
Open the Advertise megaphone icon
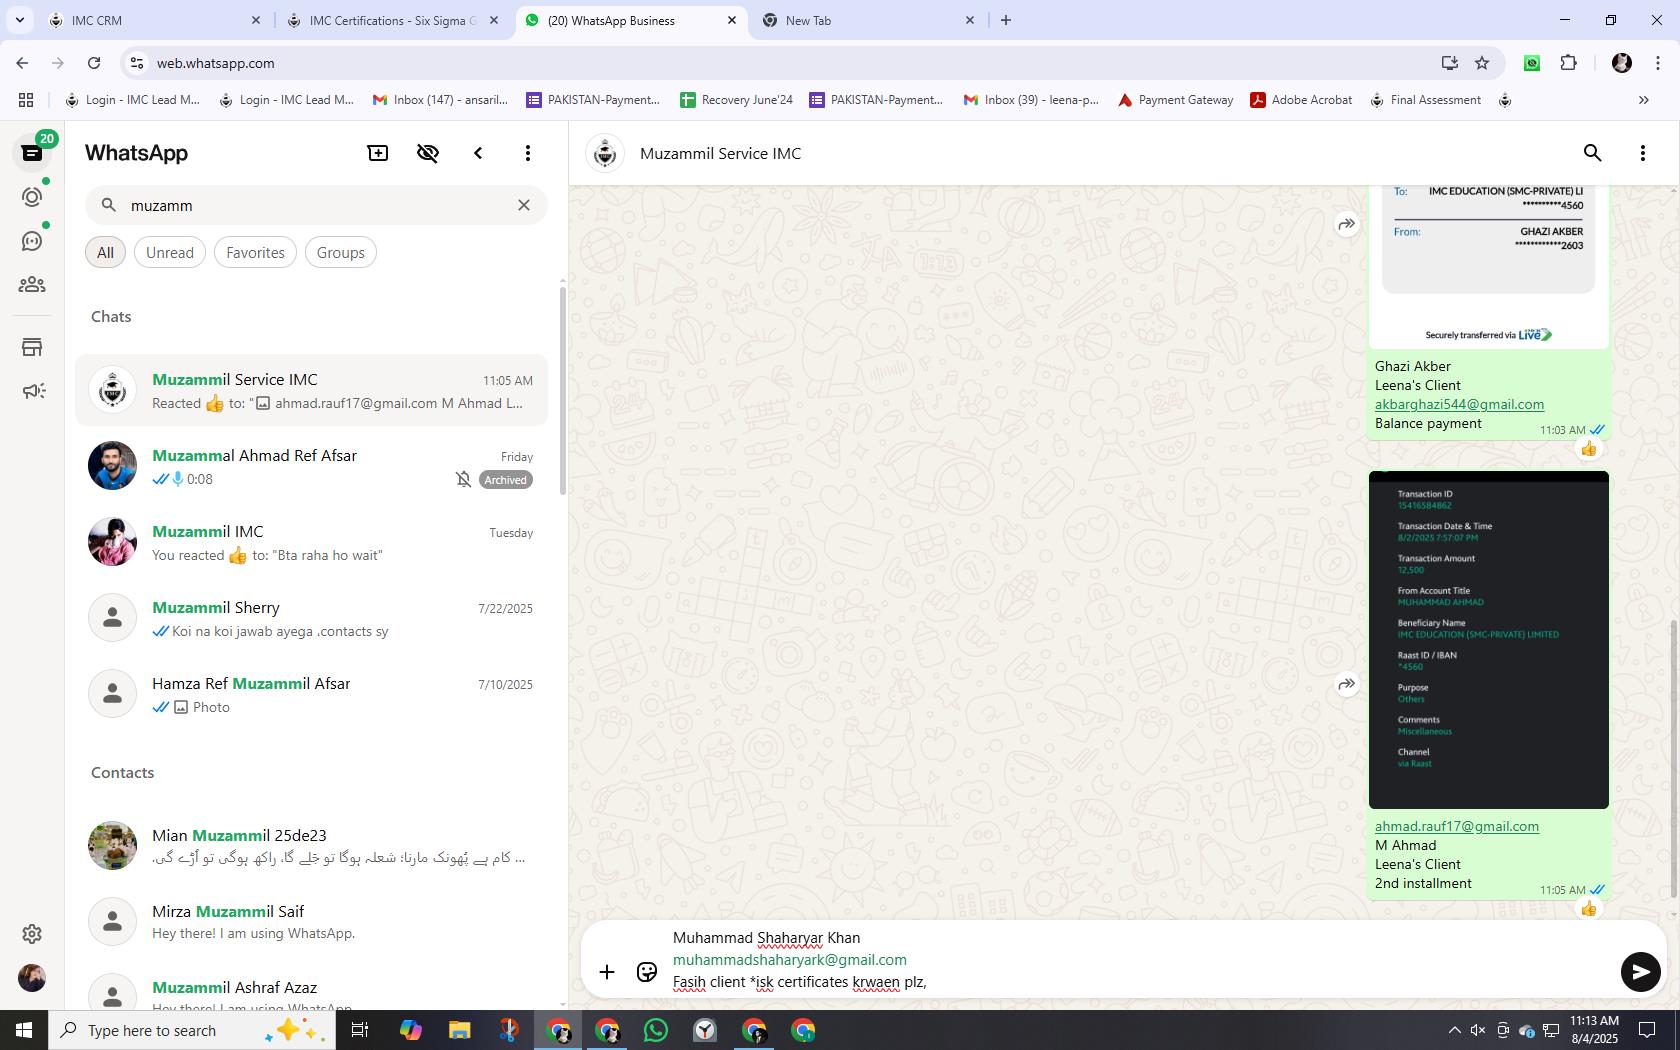pos(32,391)
